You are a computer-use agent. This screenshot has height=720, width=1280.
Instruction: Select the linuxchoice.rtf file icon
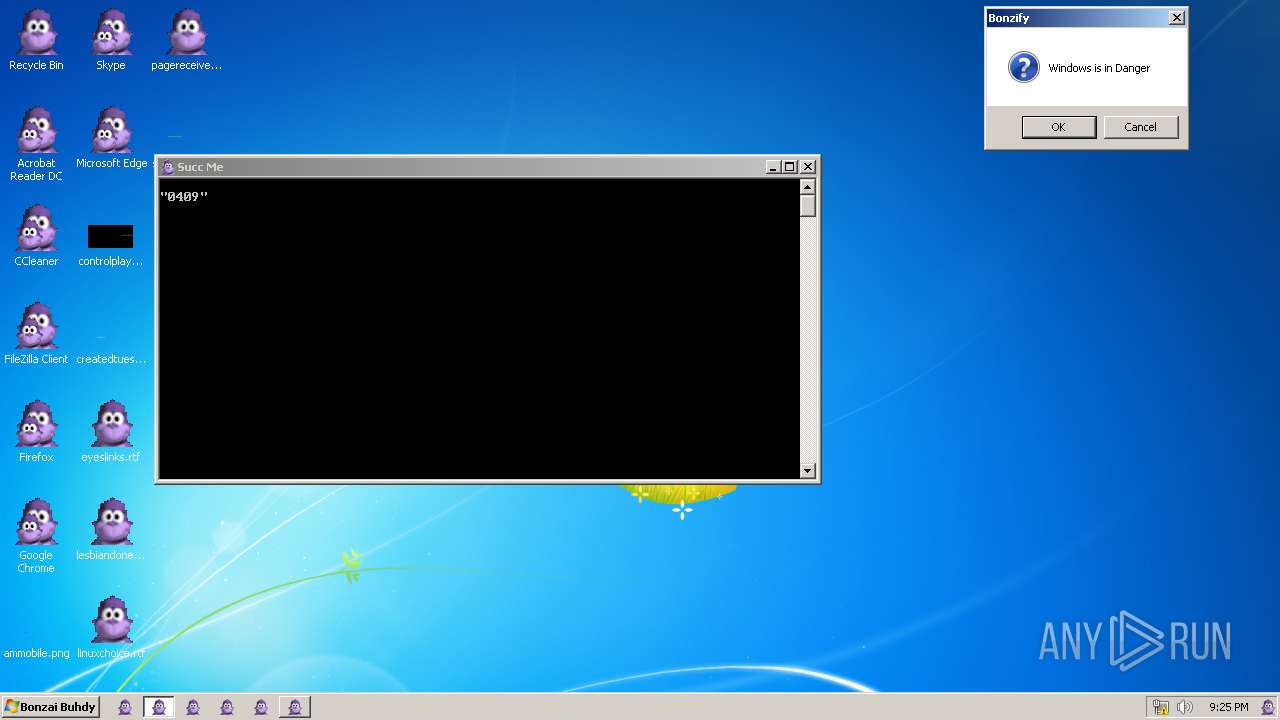(111, 628)
